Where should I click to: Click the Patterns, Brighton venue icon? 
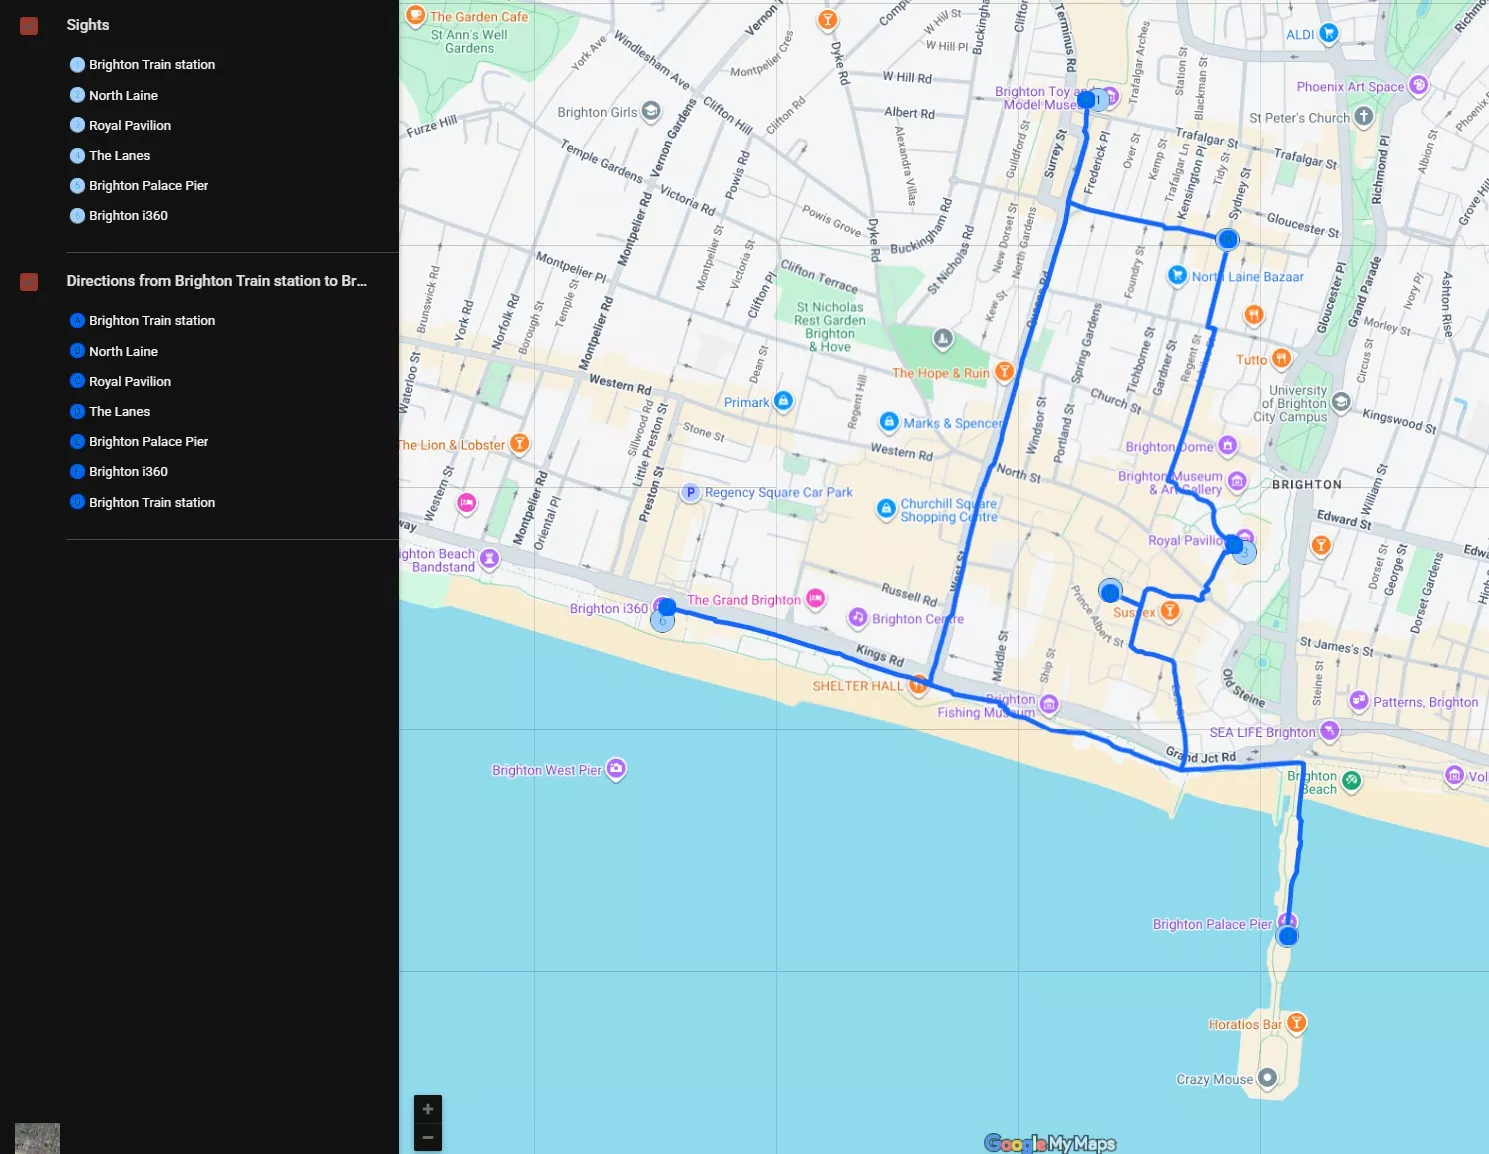tap(1359, 701)
